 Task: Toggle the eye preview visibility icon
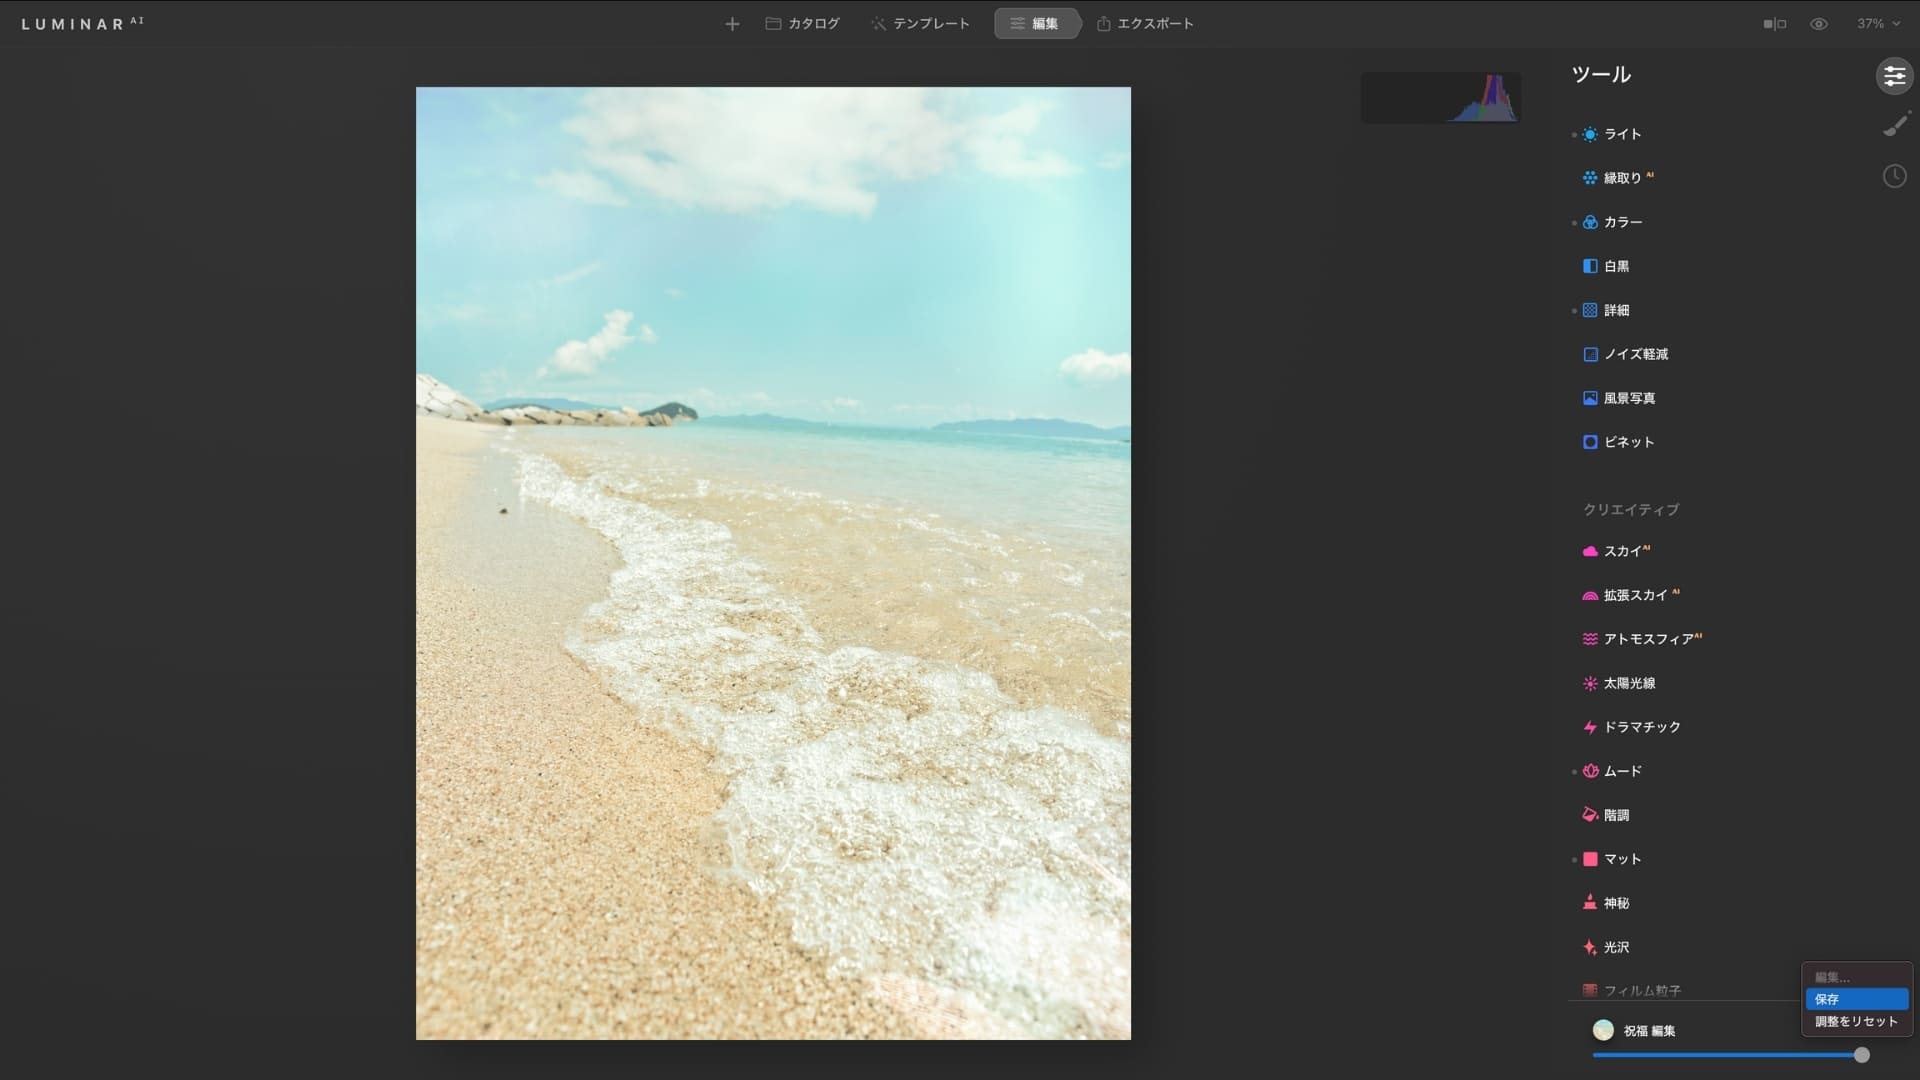[x=1819, y=24]
